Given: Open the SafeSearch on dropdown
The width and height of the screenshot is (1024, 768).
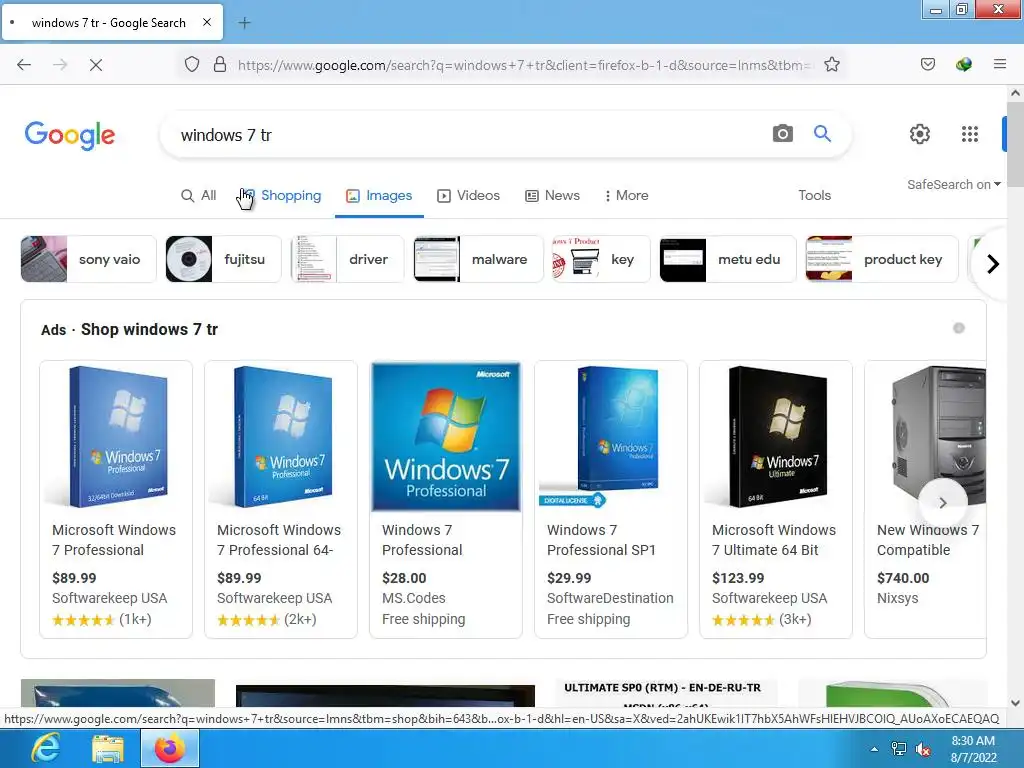Looking at the screenshot, I should (953, 185).
